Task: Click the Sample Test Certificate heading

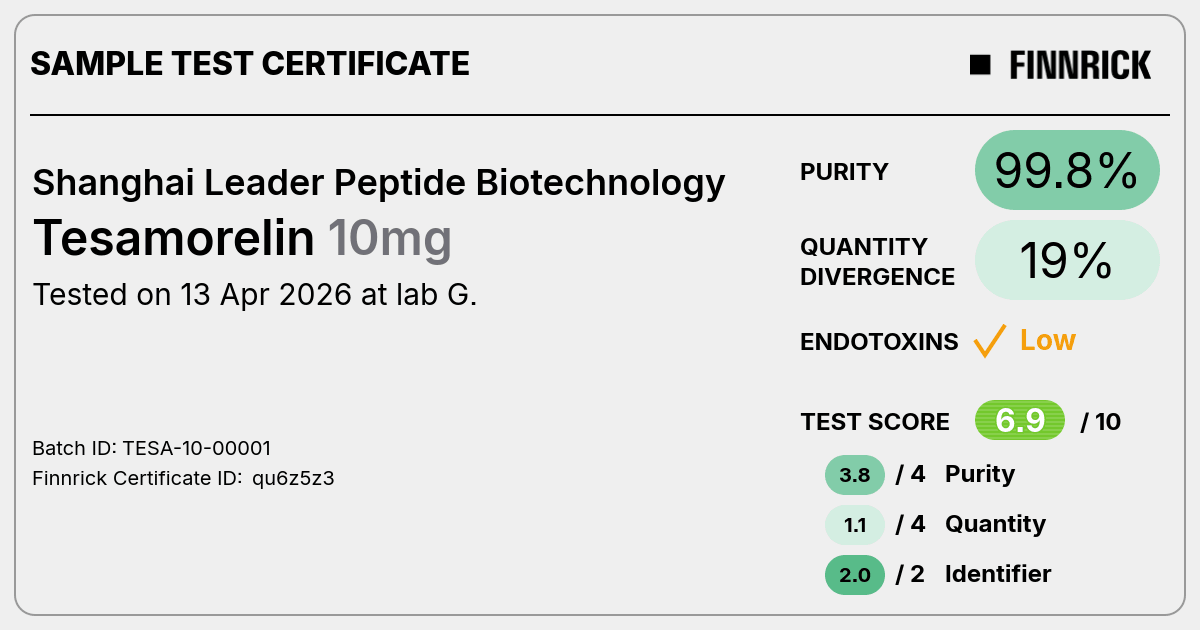Action: tap(250, 65)
